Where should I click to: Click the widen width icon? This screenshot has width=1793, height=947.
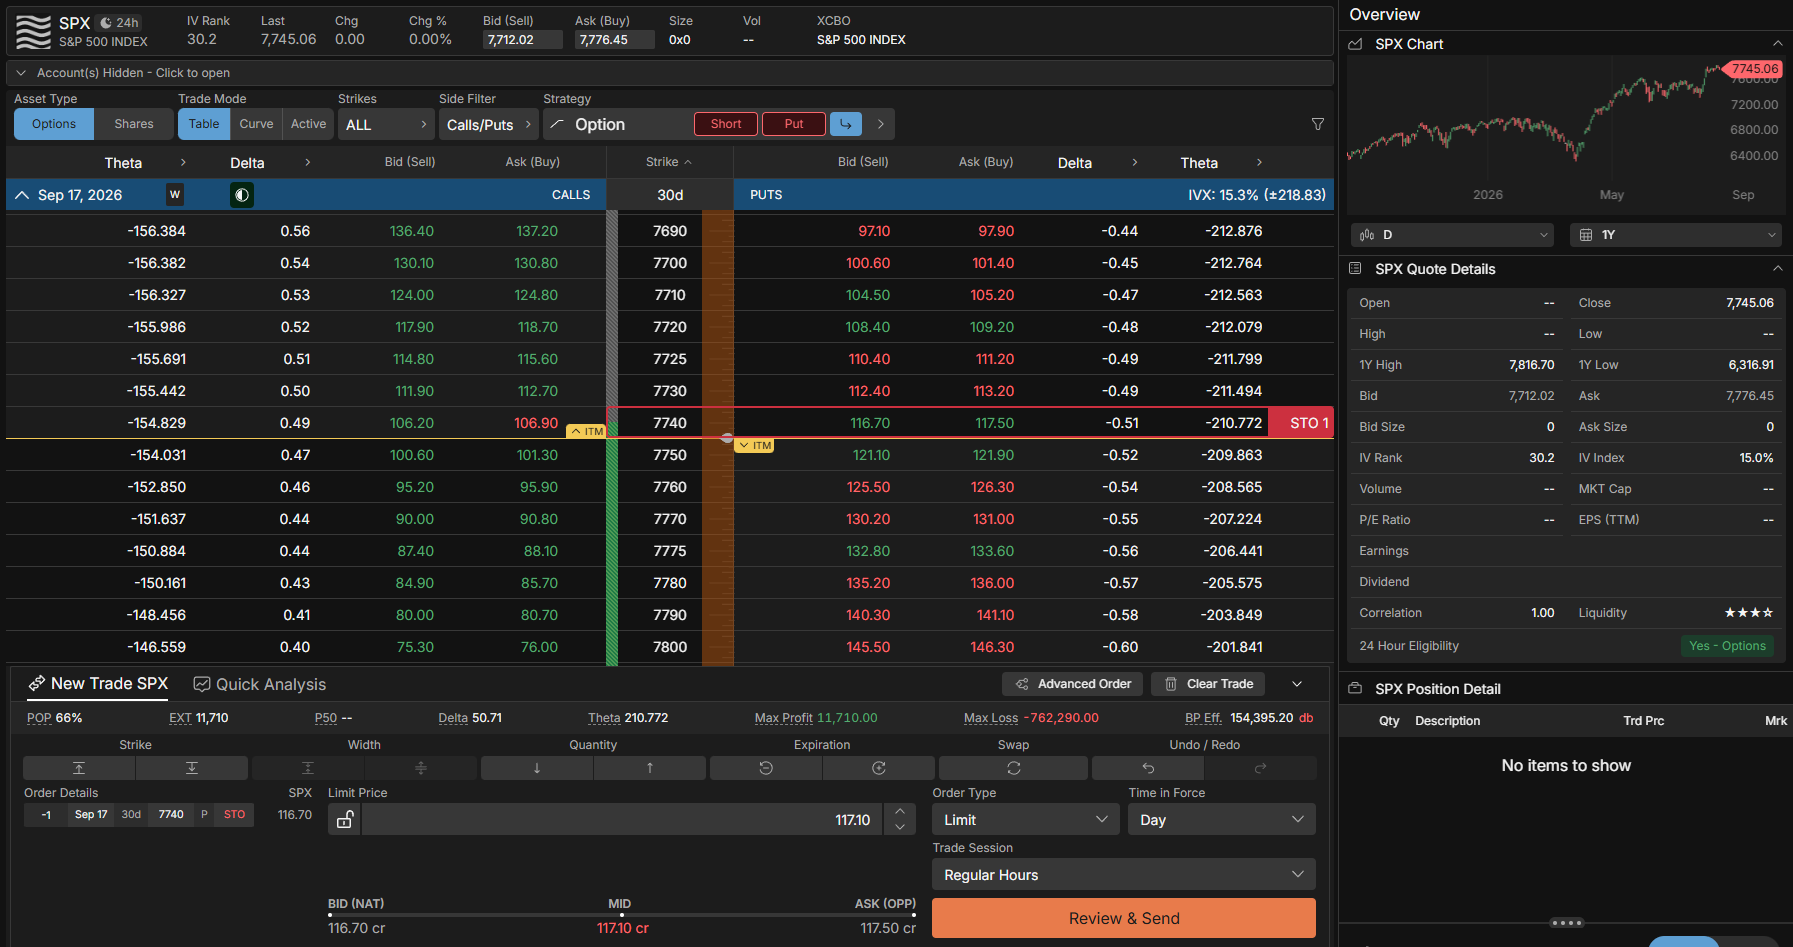point(421,768)
